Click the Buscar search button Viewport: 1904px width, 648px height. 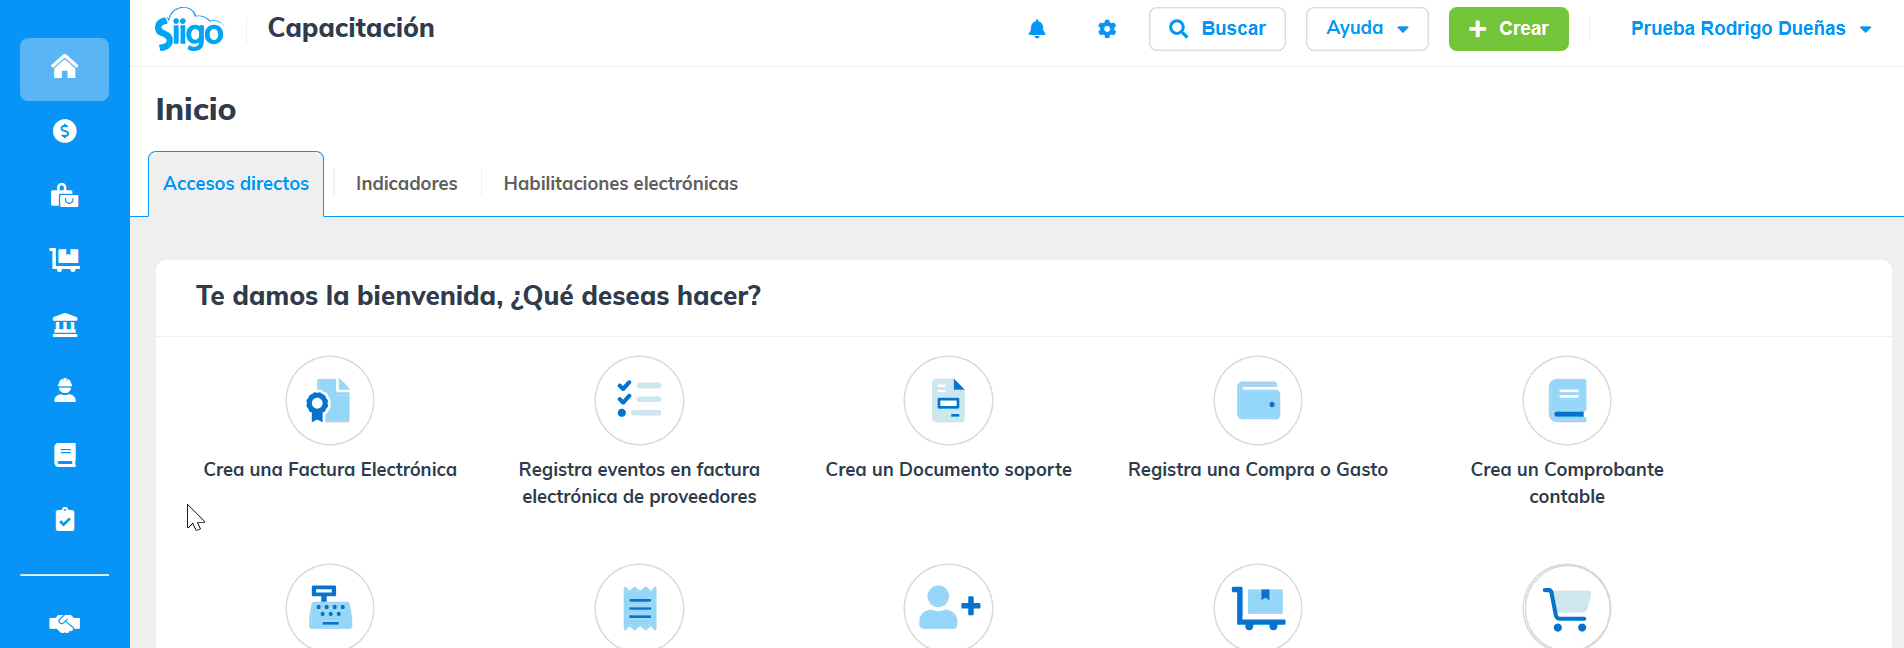point(1217,29)
